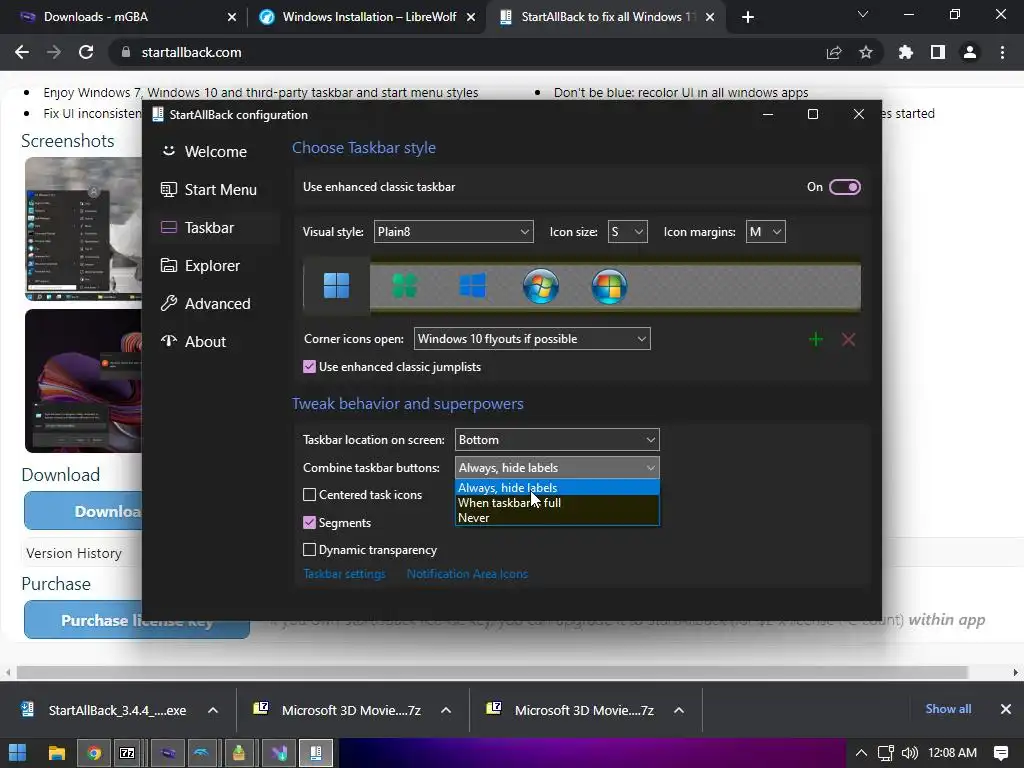
Task: Open 7-Zip from the taskbar
Action: 128,753
